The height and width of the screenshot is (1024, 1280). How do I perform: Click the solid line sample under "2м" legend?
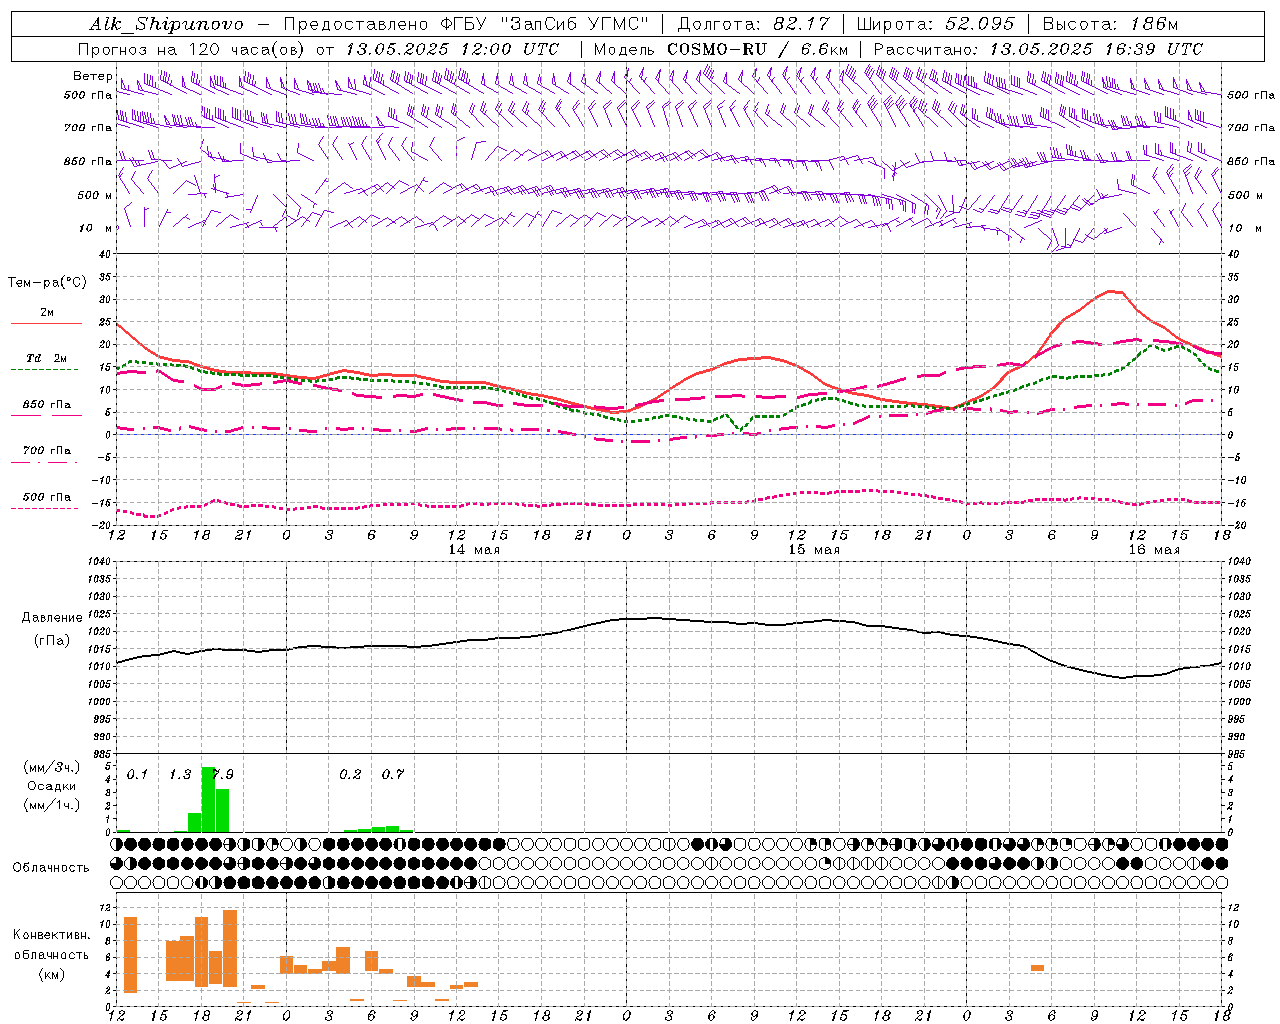coord(46,324)
